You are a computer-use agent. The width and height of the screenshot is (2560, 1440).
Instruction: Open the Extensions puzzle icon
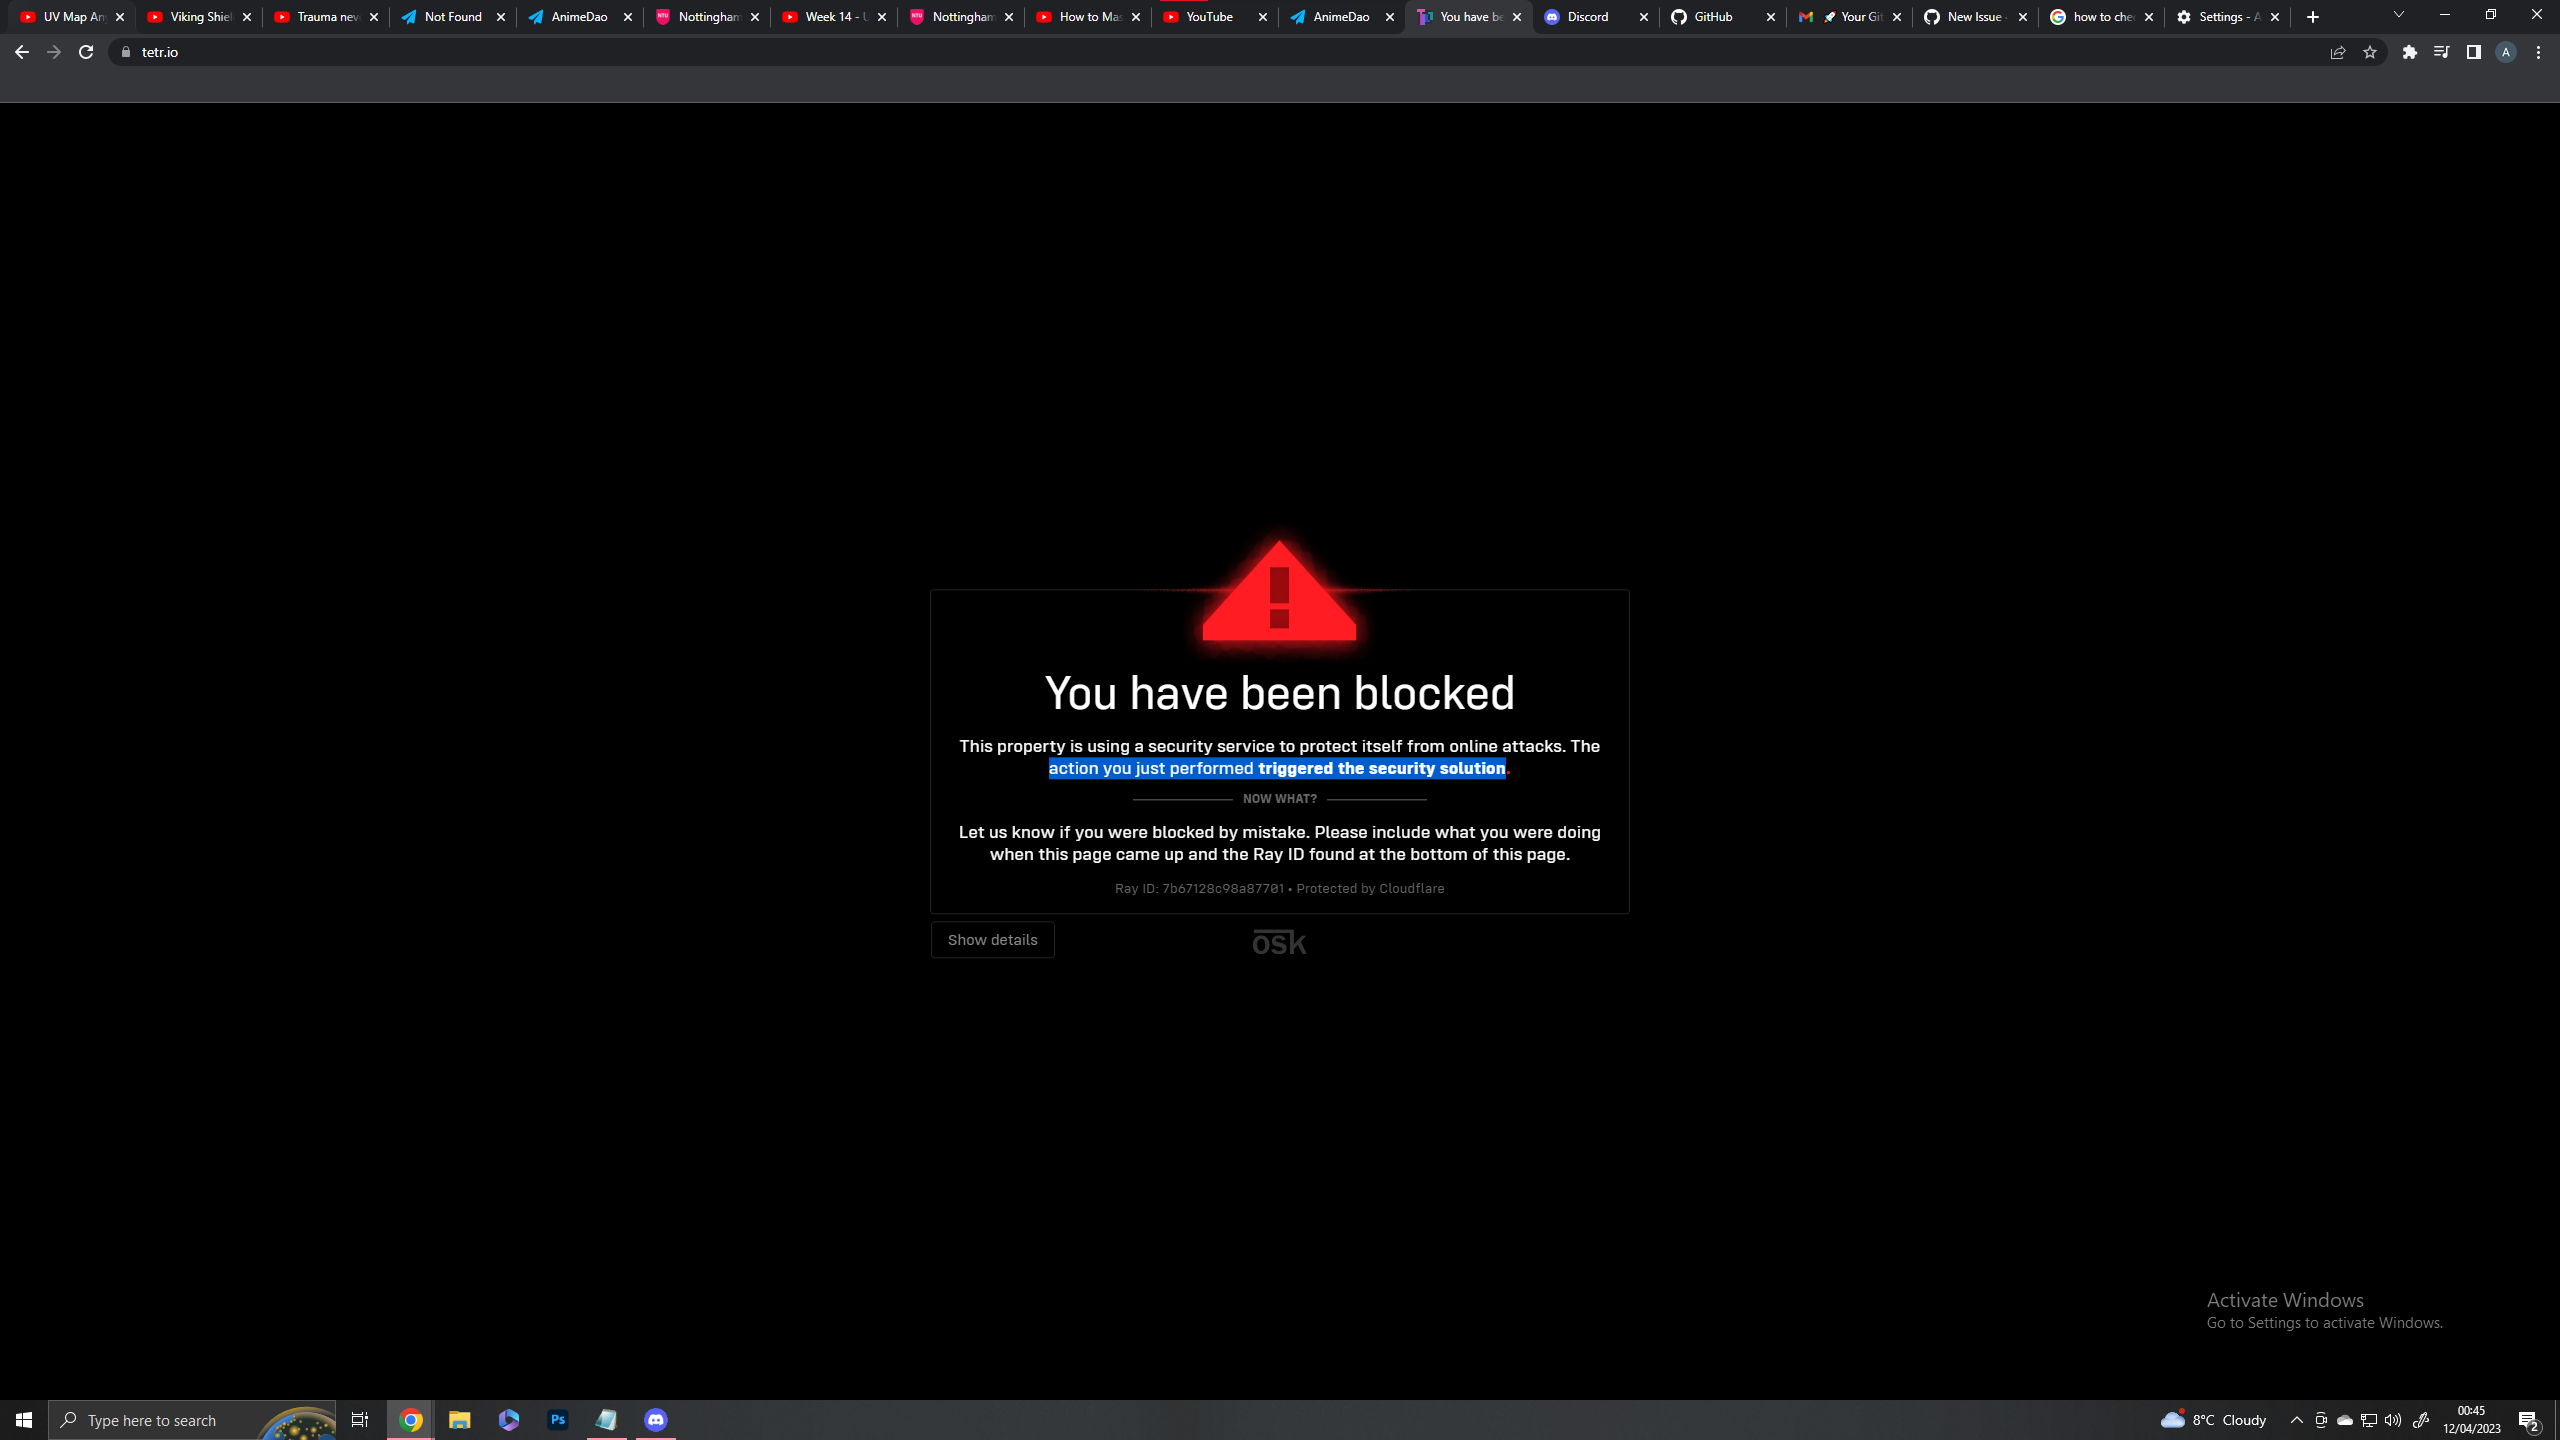(2409, 51)
